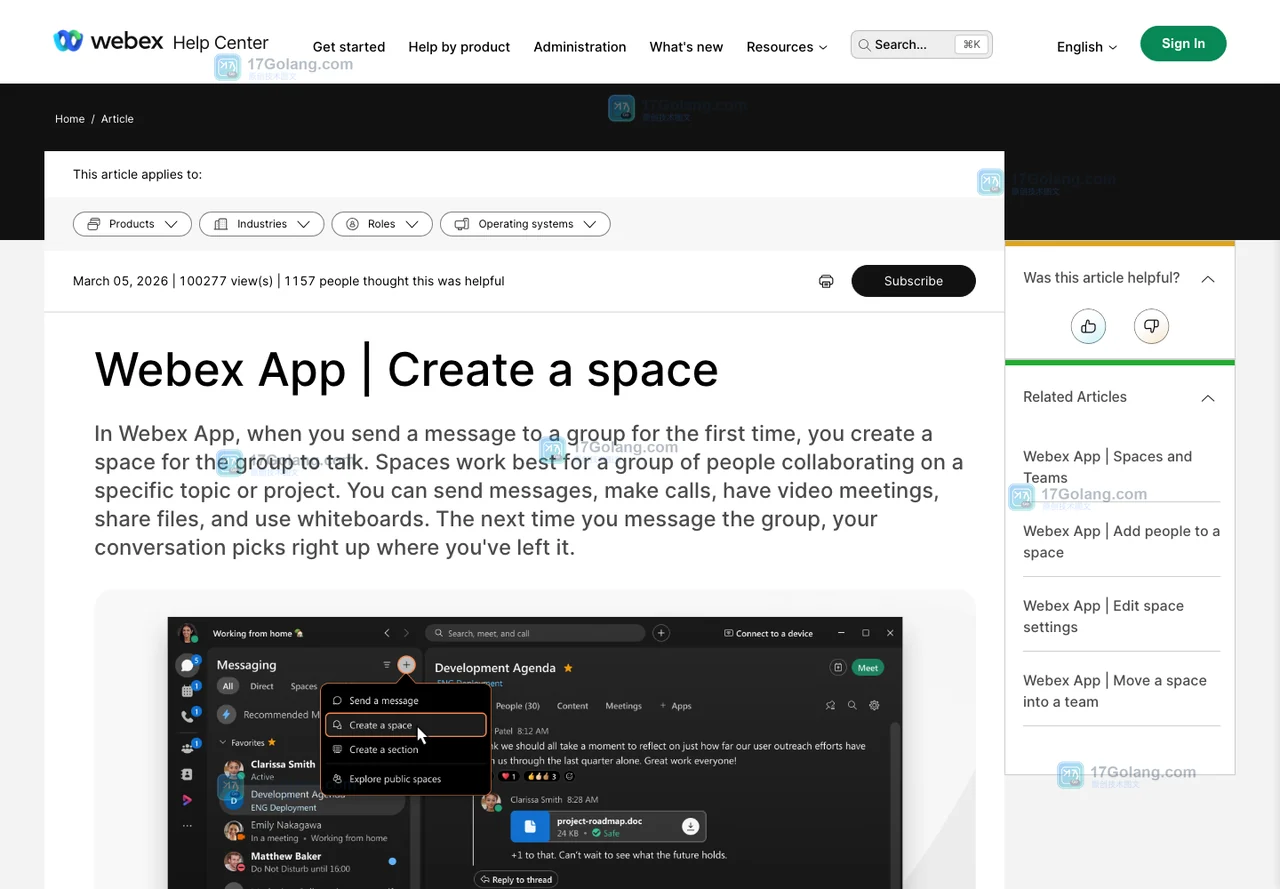Click the Search input field
This screenshot has width=1280, height=889.
coord(921,44)
